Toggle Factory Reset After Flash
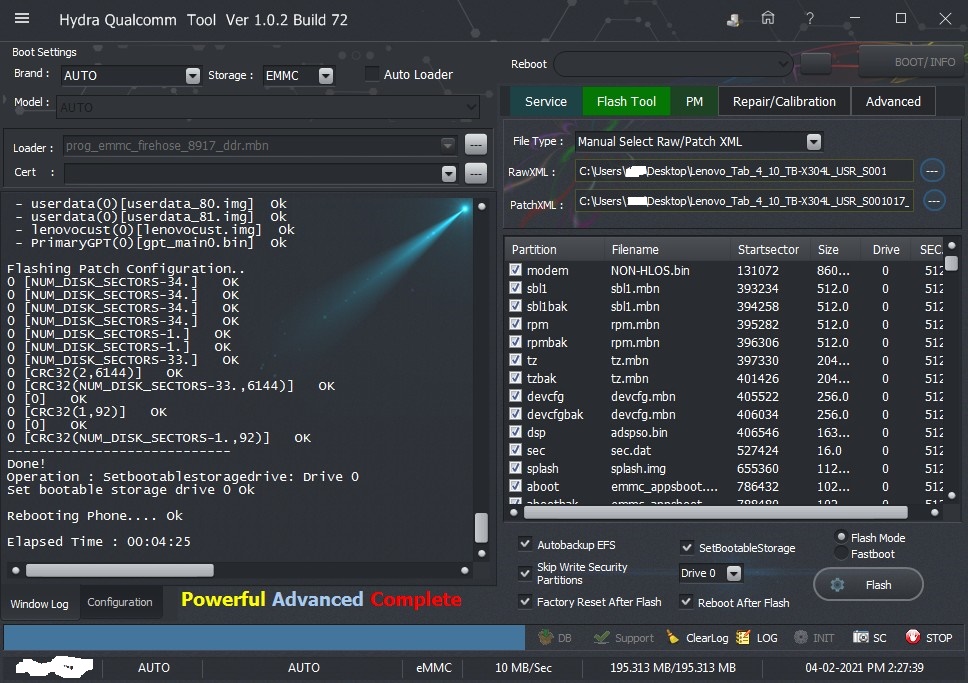Screen dimensions: 968x683 (525, 601)
